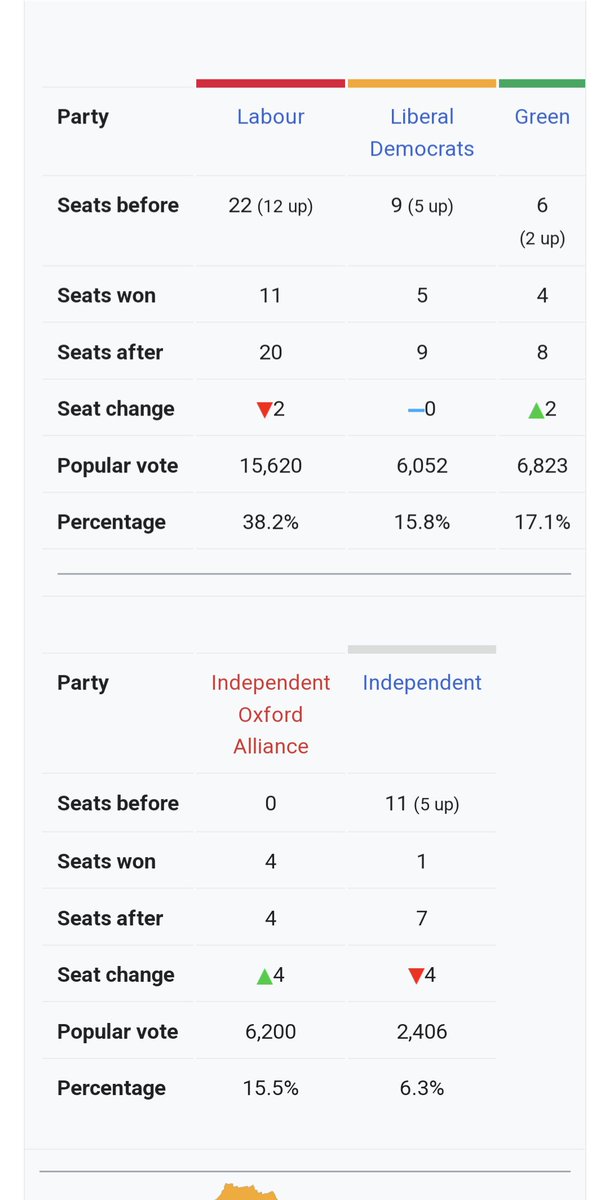
Task: Click the blue dash icon in Liberal Democrats seat change
Action: 415,409
